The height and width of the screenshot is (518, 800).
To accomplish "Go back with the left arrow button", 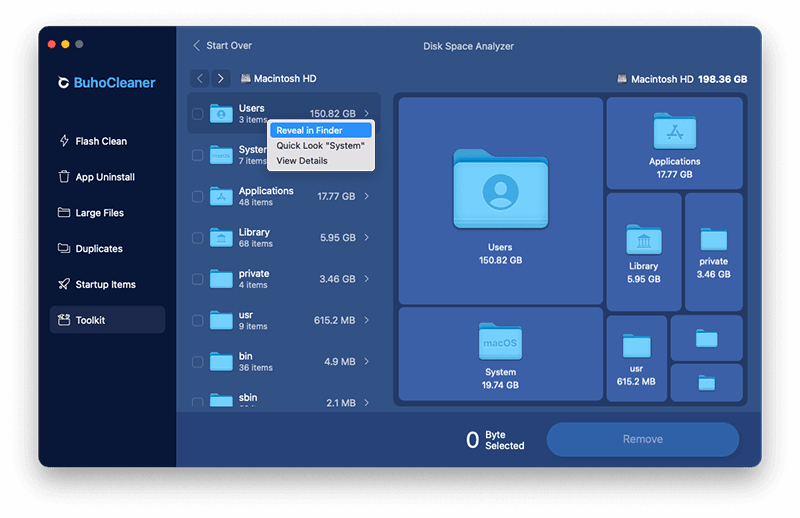I will pos(200,78).
